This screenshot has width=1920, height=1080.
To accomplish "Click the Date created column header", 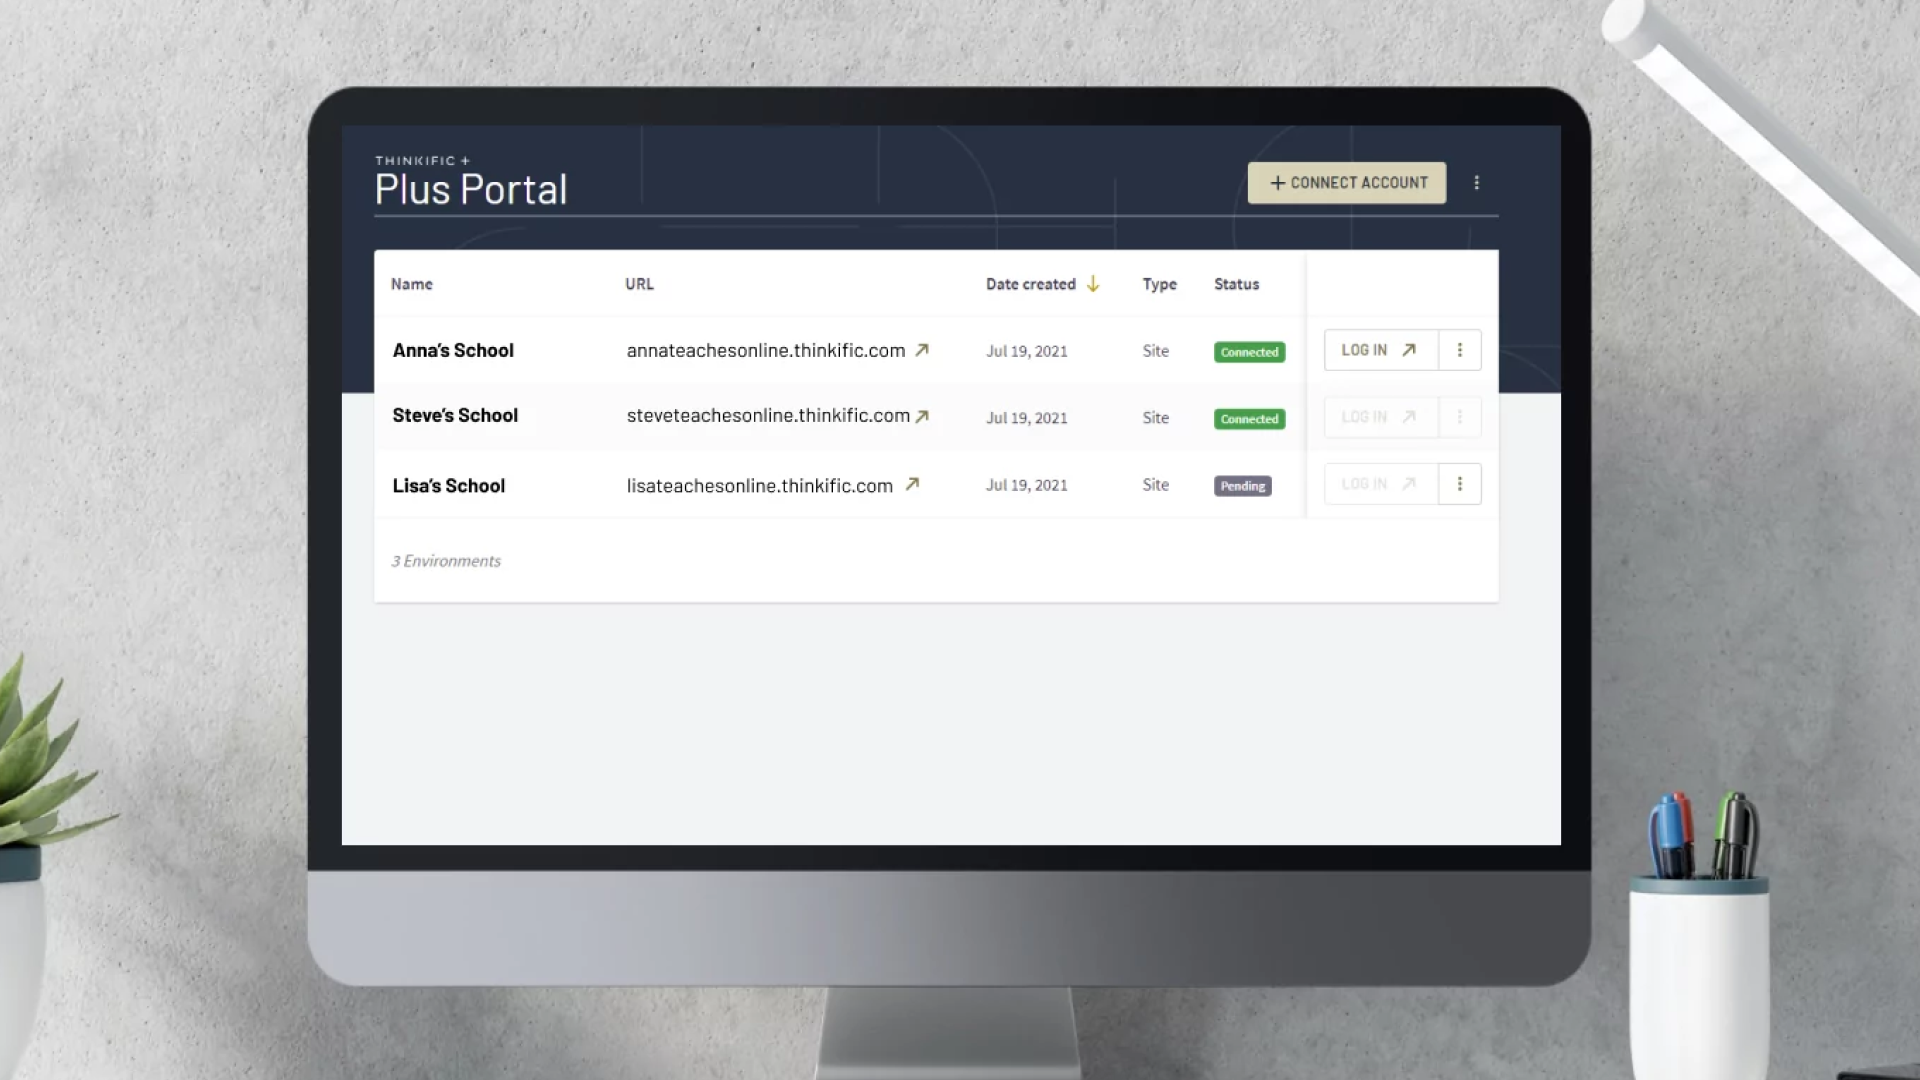I will 1030,284.
